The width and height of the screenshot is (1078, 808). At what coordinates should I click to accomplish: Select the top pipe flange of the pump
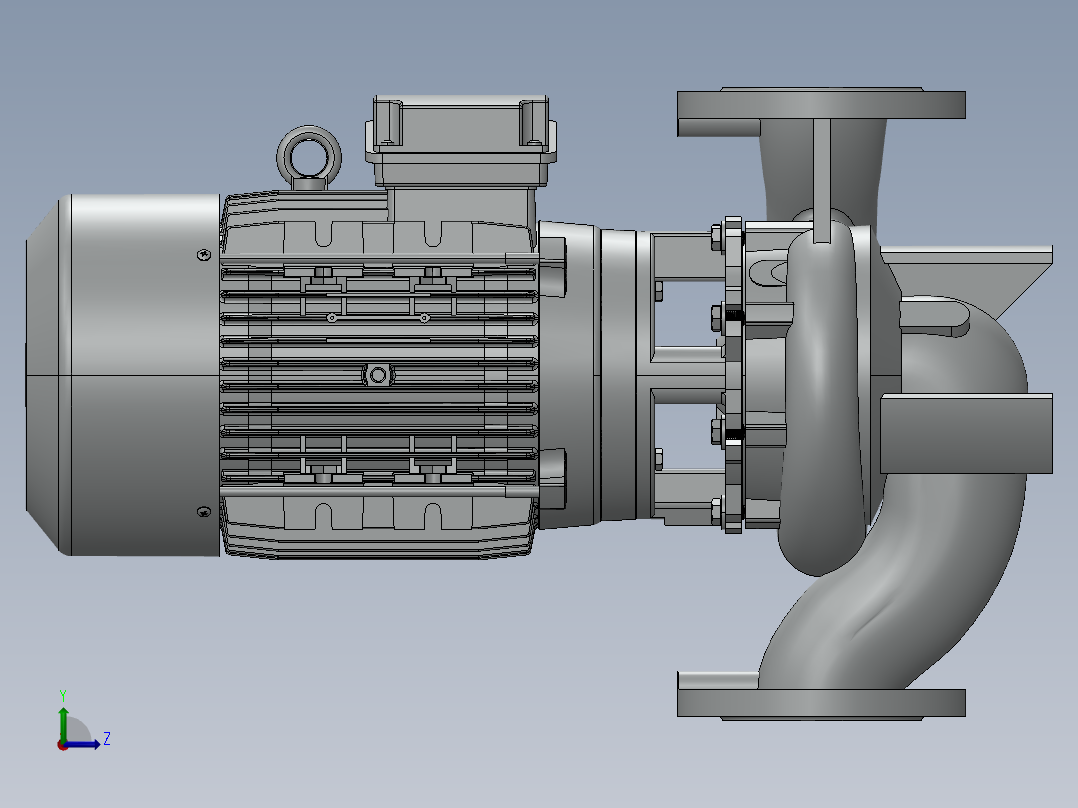click(x=822, y=103)
